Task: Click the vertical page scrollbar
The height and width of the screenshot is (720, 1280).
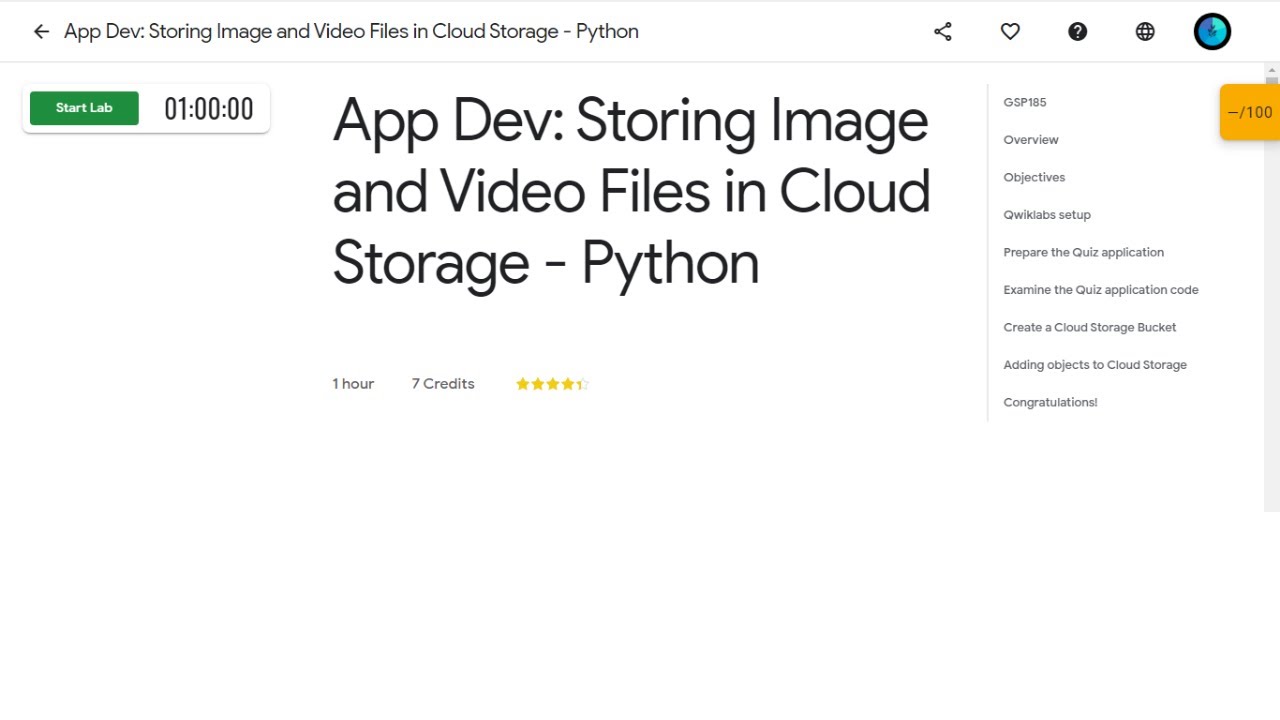Action: 1272,288
